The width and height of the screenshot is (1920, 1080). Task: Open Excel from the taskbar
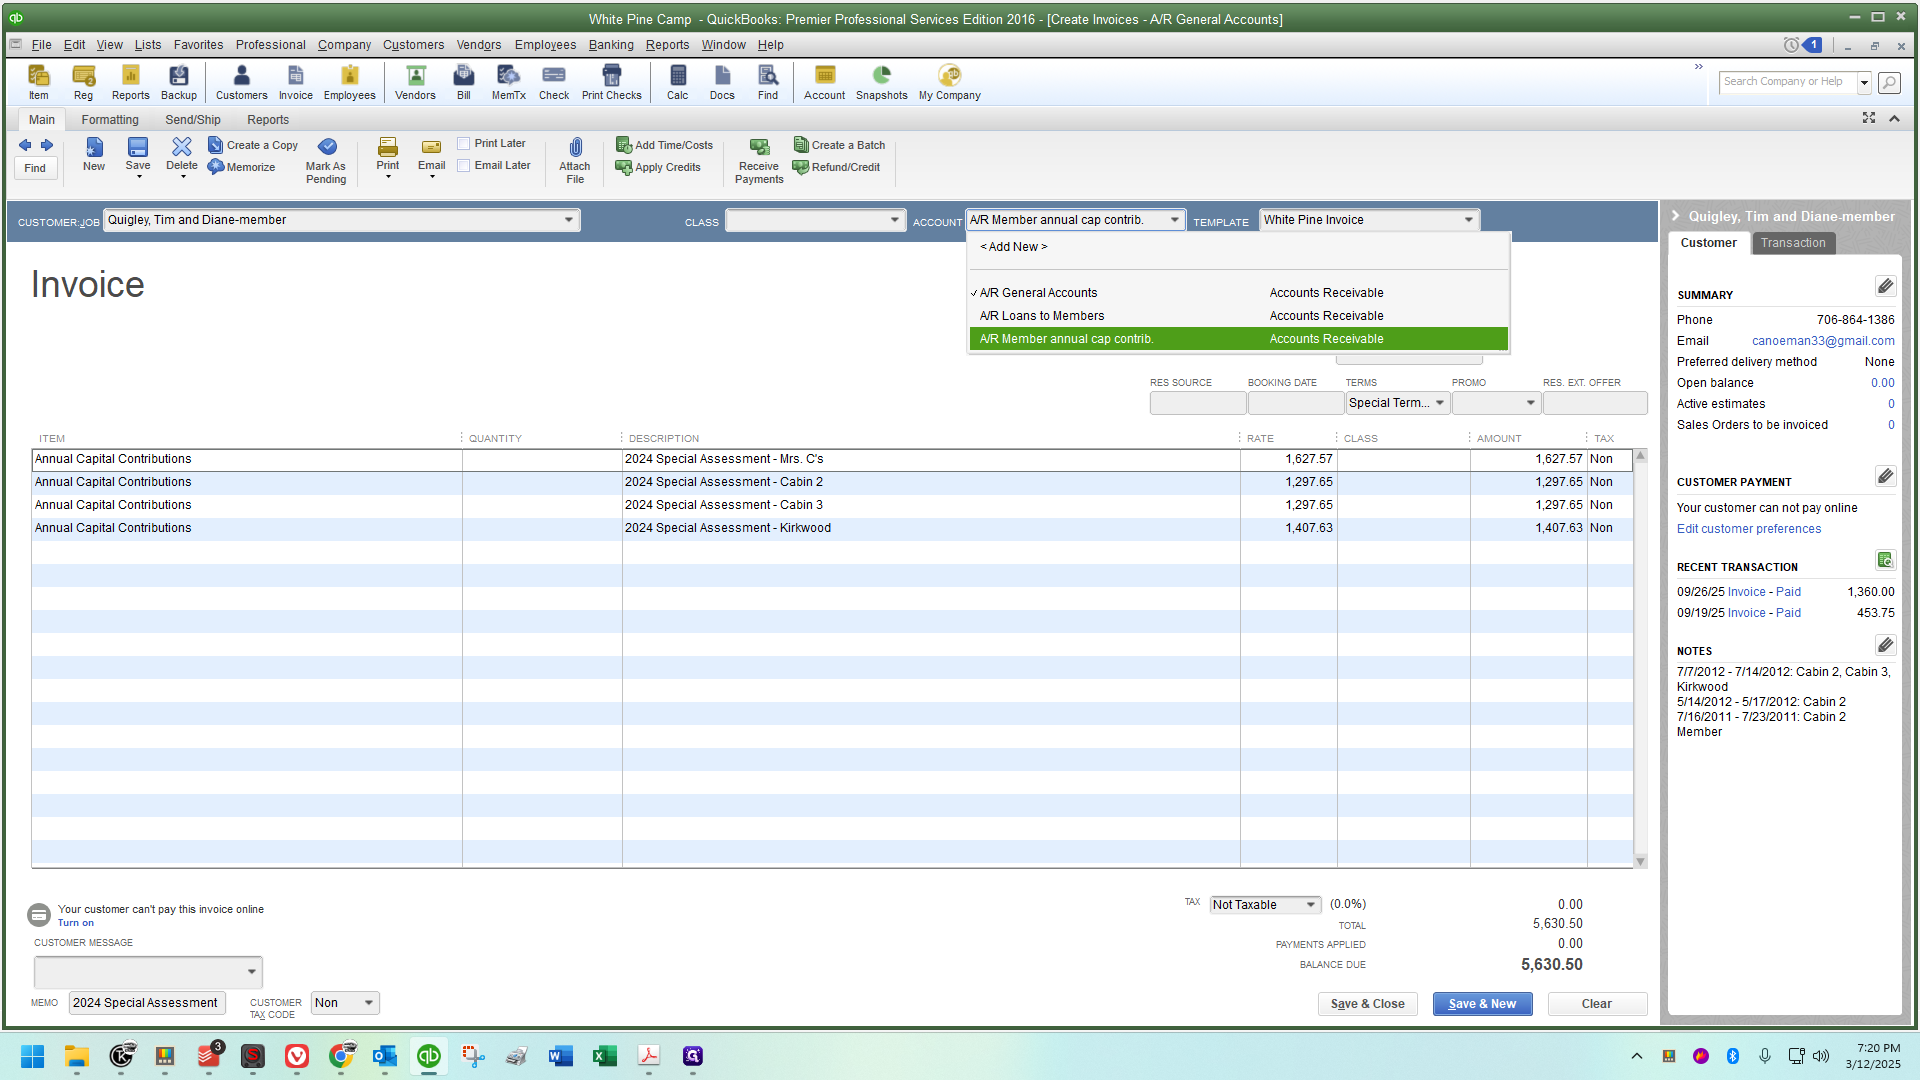pyautogui.click(x=605, y=1056)
